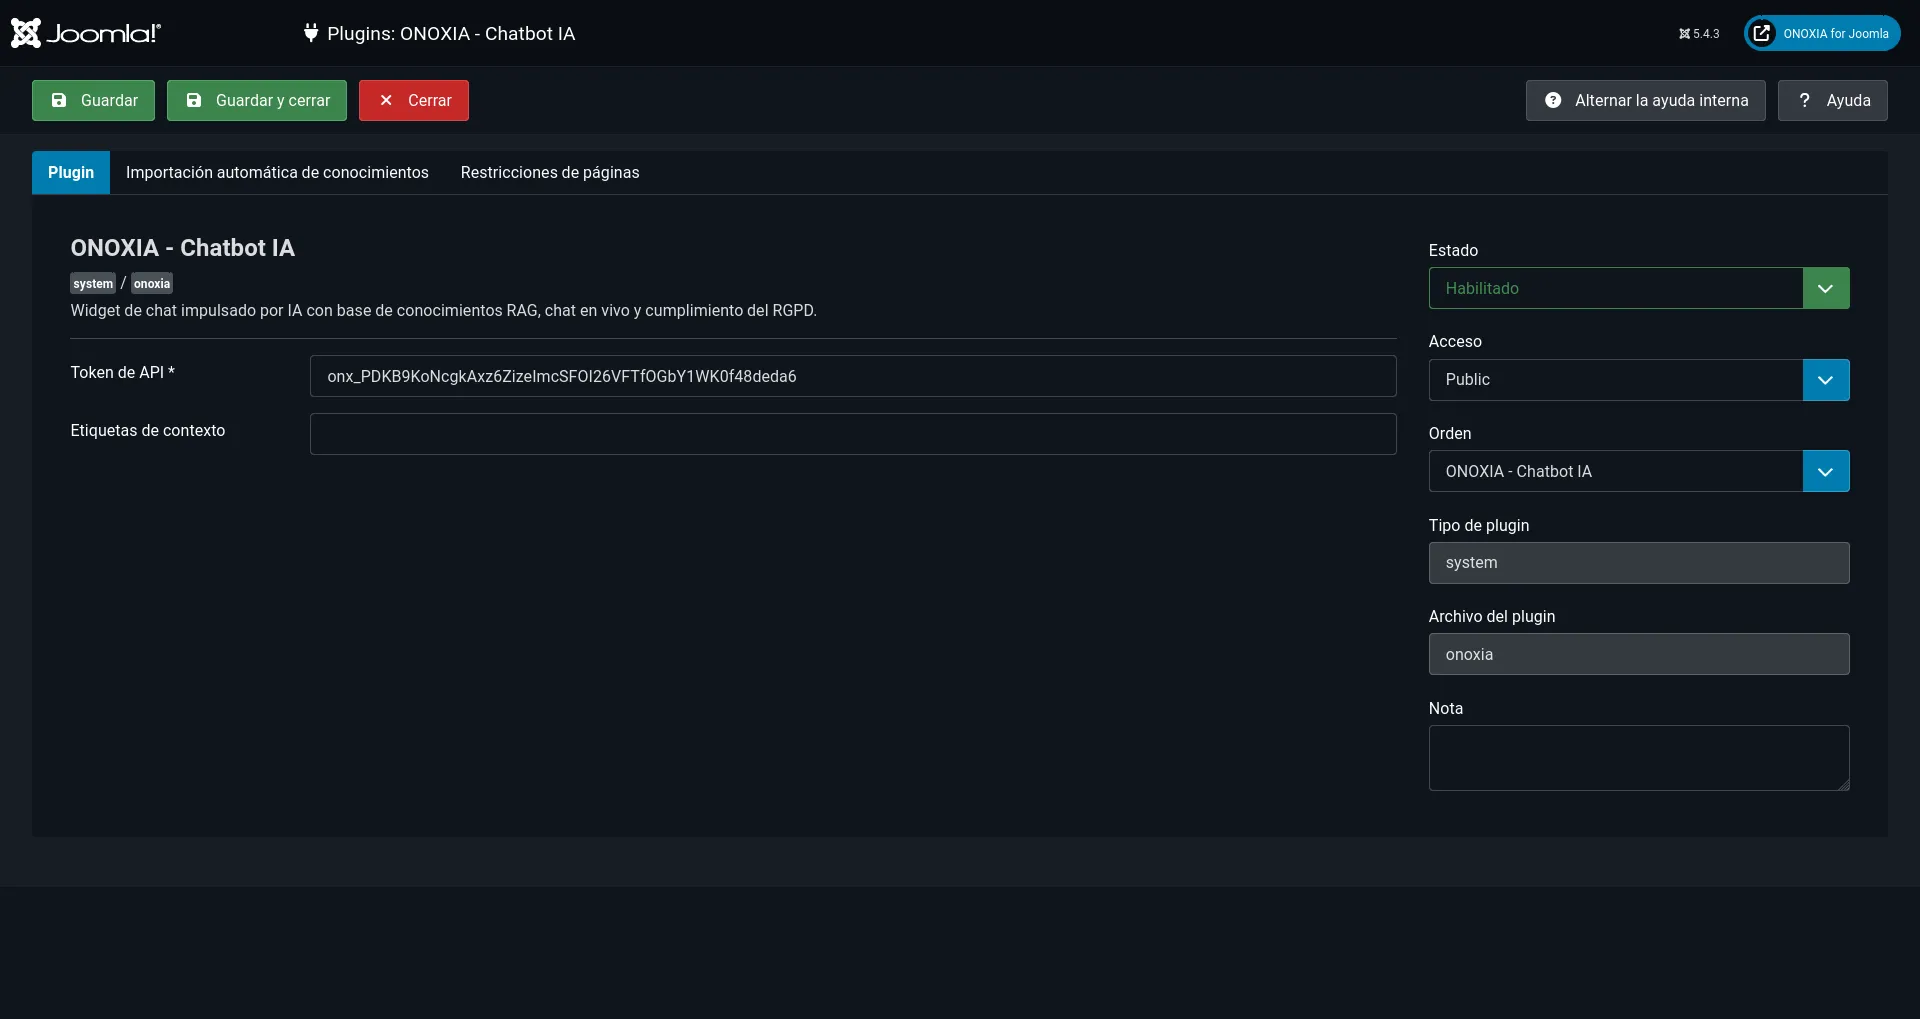1920x1019 pixels.
Task: Click the Nota text area
Action: [1639, 758]
